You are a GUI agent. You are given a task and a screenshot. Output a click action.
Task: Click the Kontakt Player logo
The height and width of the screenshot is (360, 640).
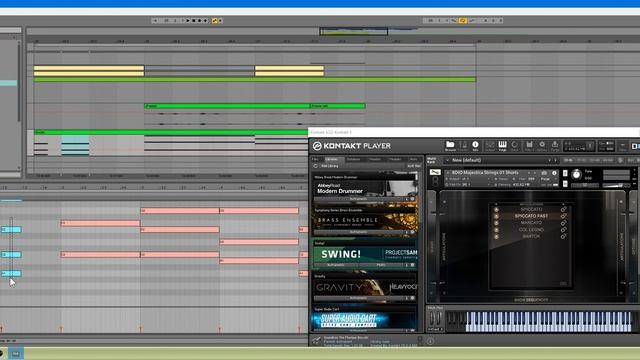351,146
